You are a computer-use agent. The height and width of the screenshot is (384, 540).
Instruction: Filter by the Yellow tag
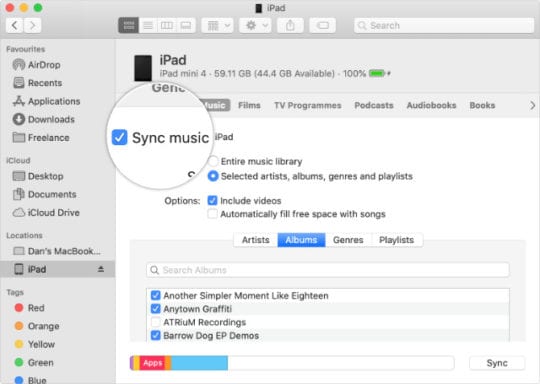point(35,344)
